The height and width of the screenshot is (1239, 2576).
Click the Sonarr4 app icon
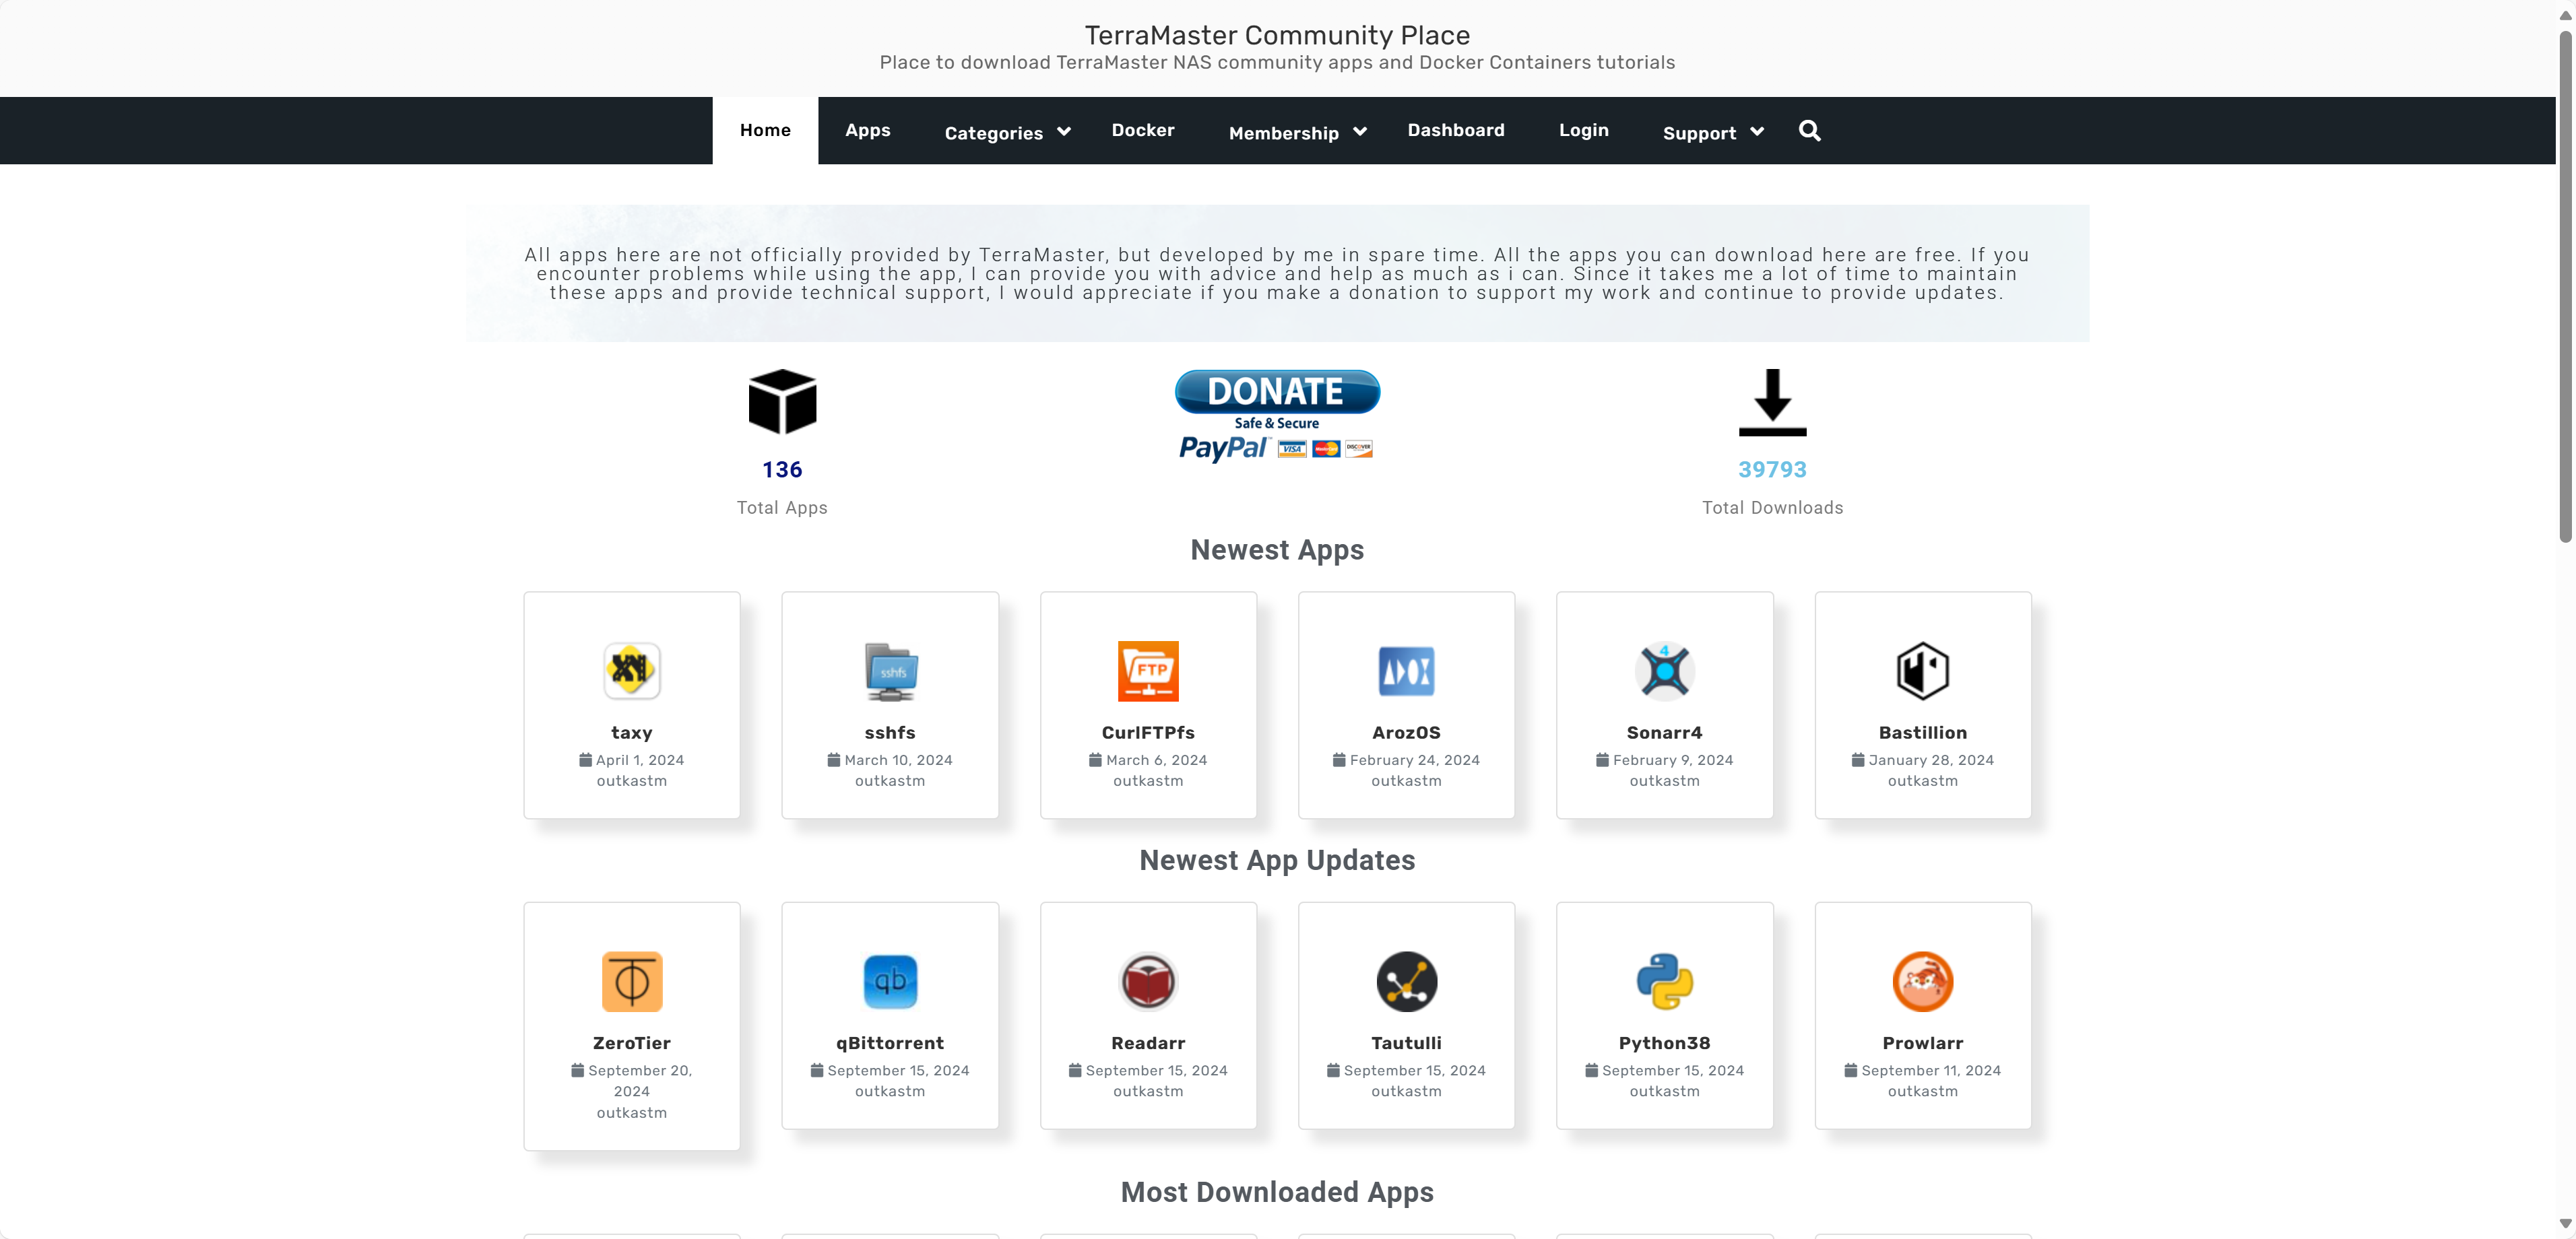[x=1664, y=670]
